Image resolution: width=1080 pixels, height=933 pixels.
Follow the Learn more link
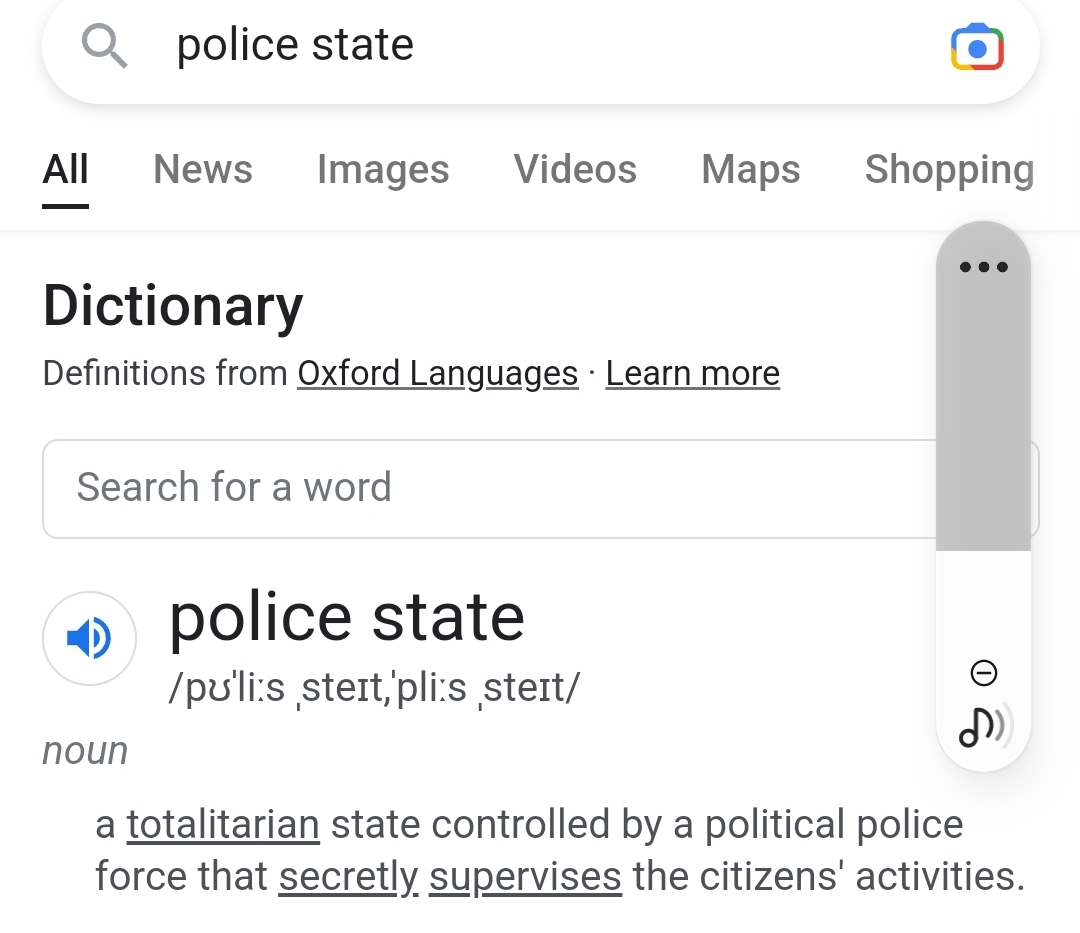point(693,374)
